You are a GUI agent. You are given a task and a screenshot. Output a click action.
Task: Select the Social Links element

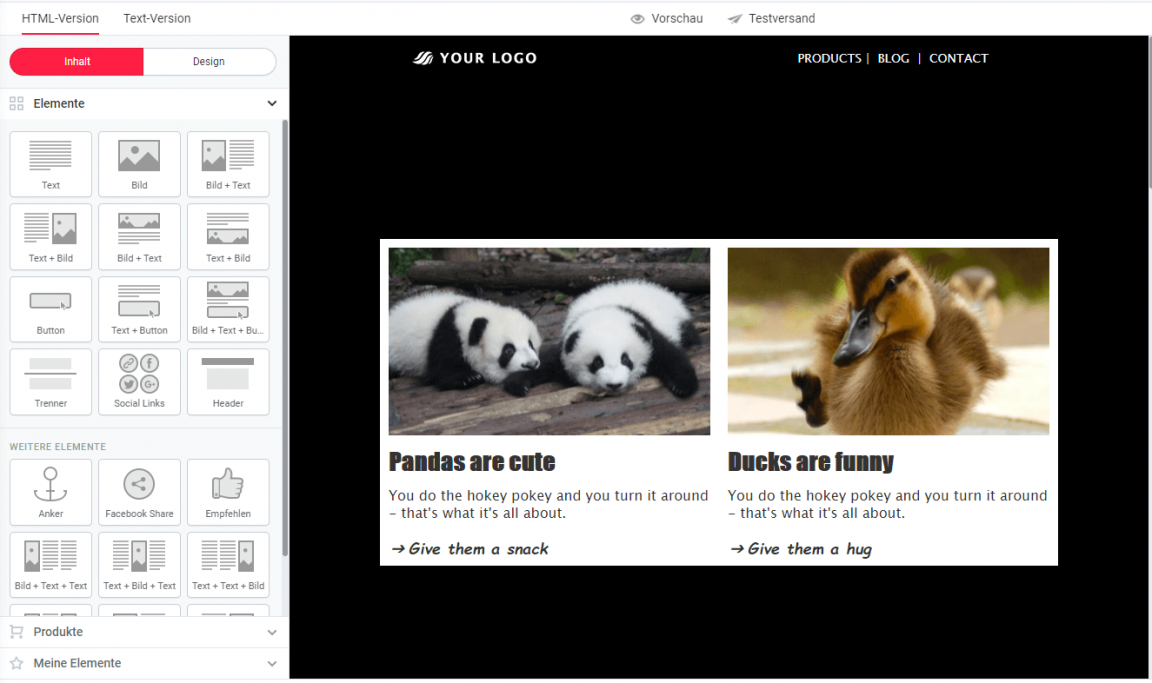click(139, 381)
